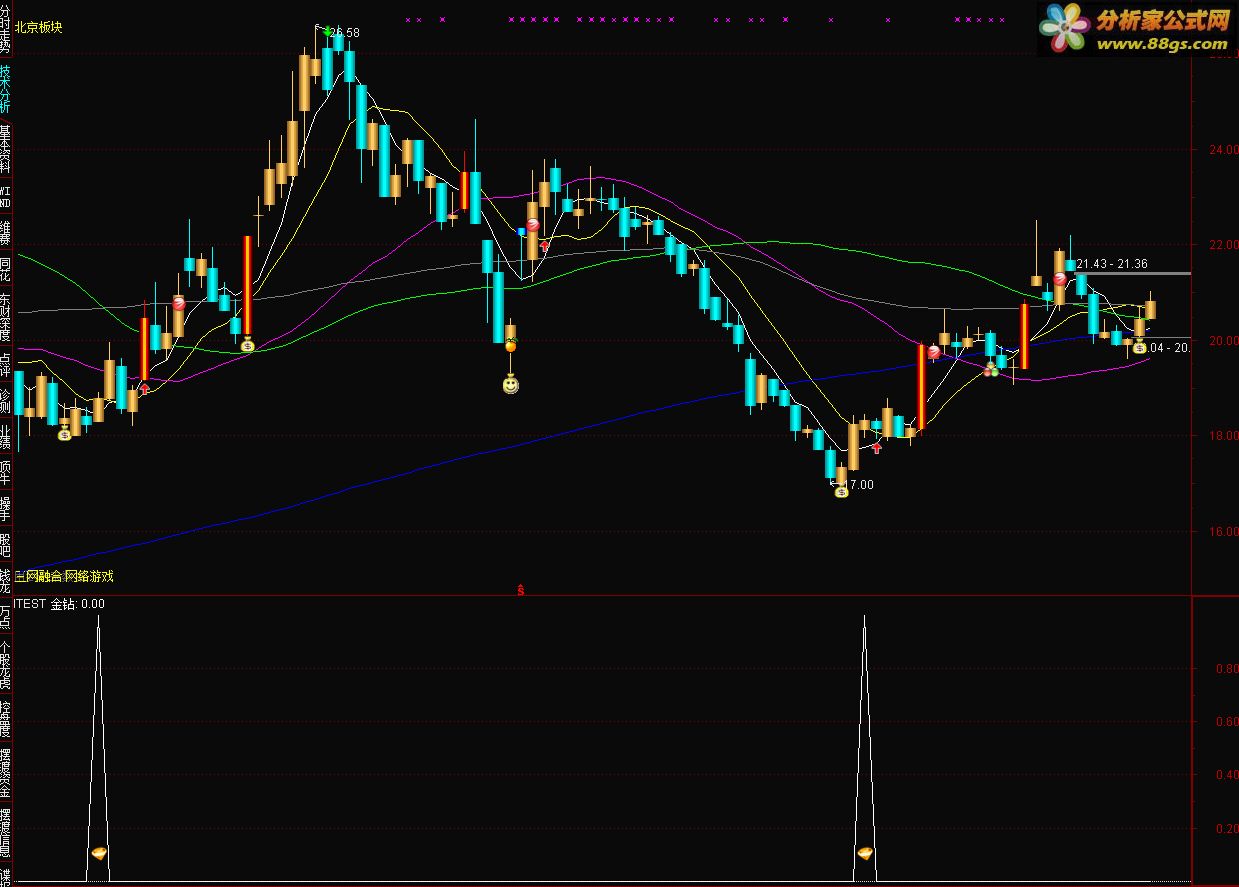
Task: Open the 分时走势 side tab
Action: click(6, 30)
